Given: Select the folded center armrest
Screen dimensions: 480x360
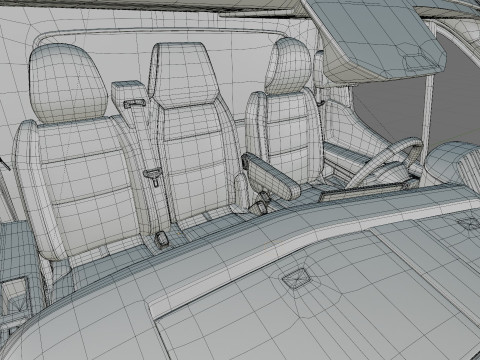Looking at the screenshot, I should [x=271, y=176].
